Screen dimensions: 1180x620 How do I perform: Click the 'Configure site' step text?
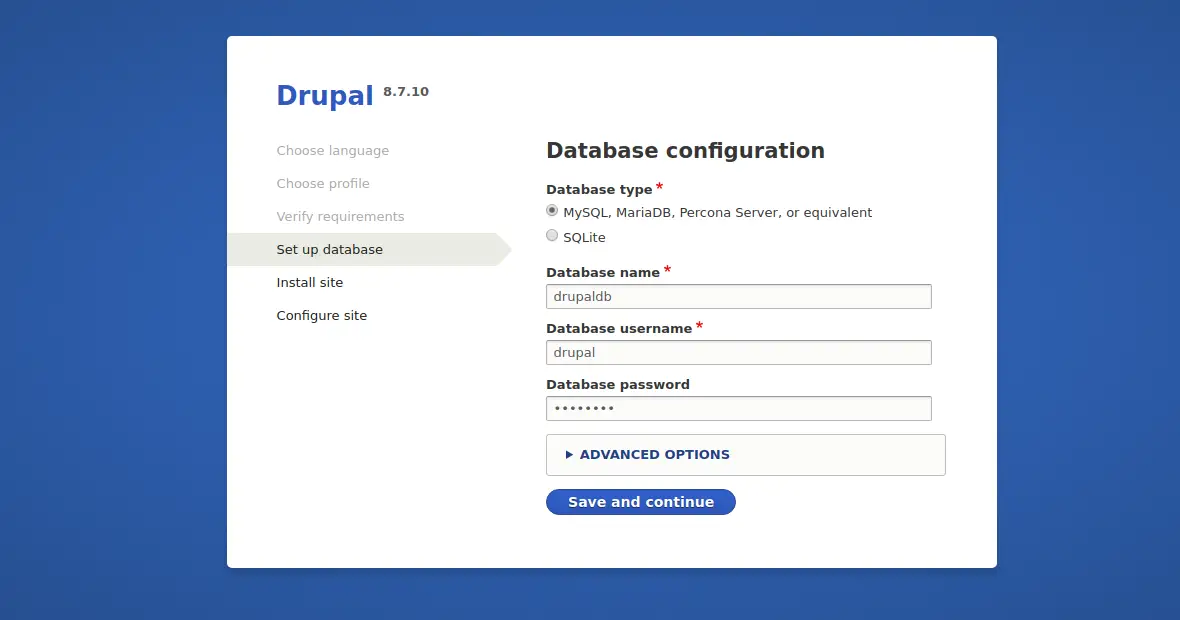(x=321, y=315)
